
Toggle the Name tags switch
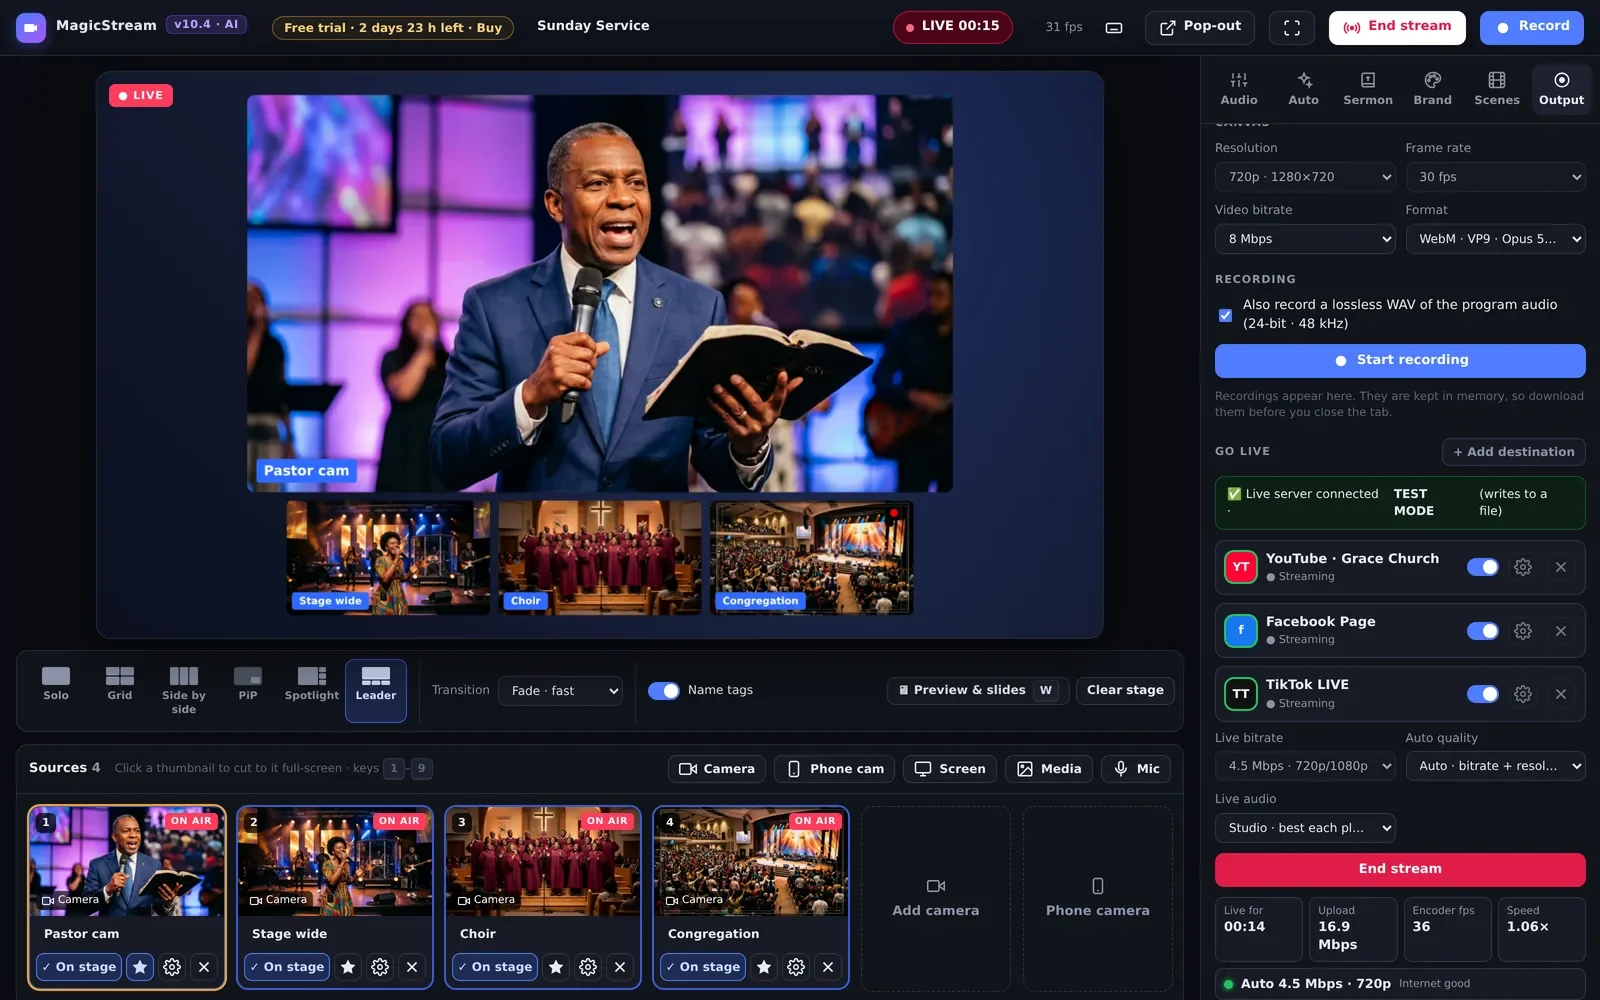tap(664, 691)
